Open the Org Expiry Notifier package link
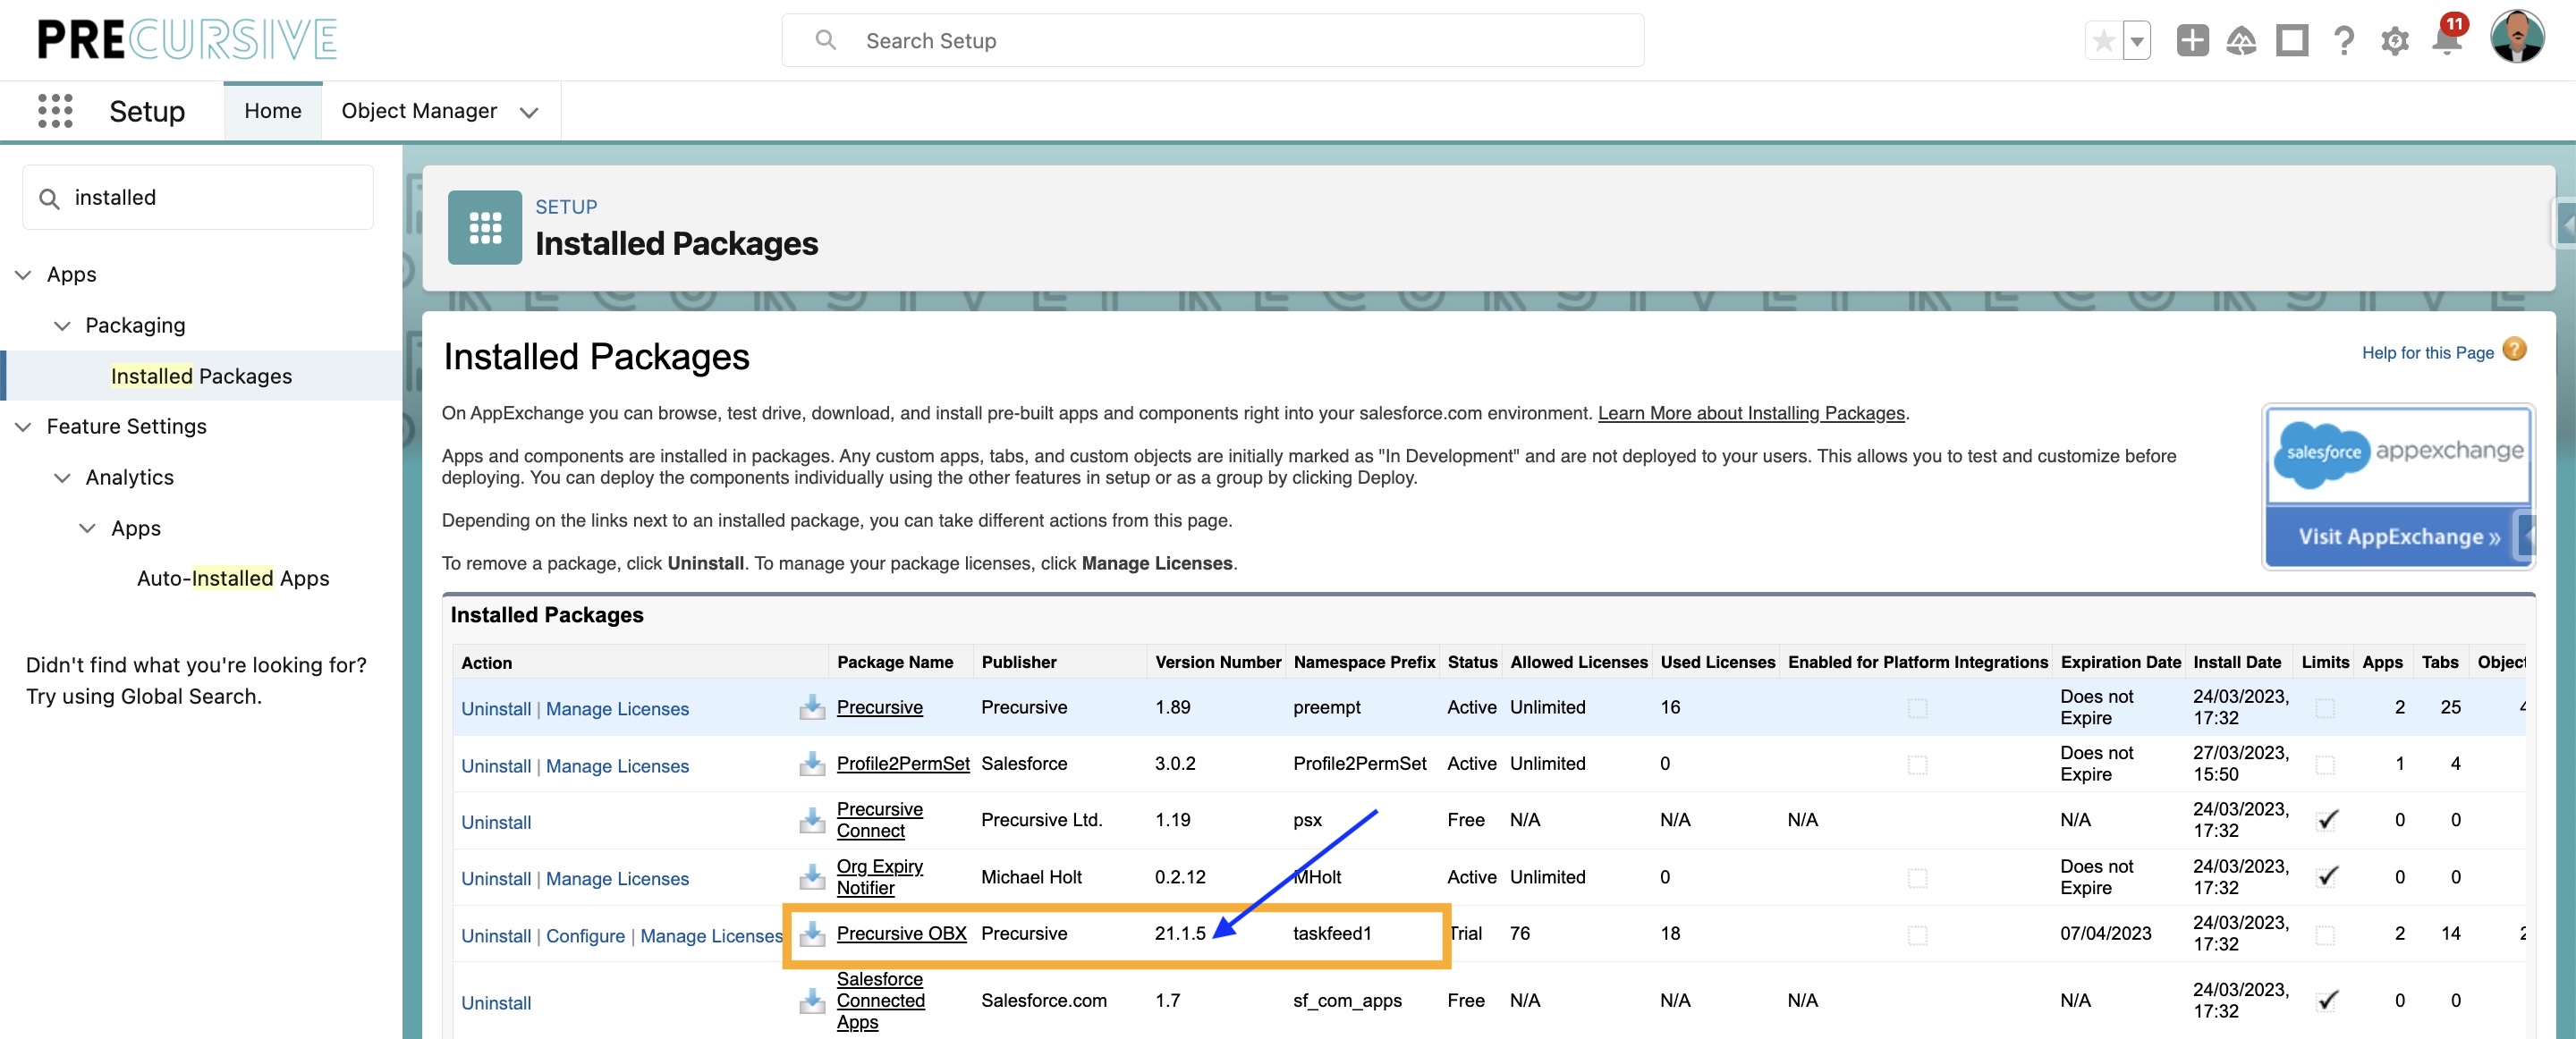Image resolution: width=2576 pixels, height=1039 pixels. click(x=879, y=877)
